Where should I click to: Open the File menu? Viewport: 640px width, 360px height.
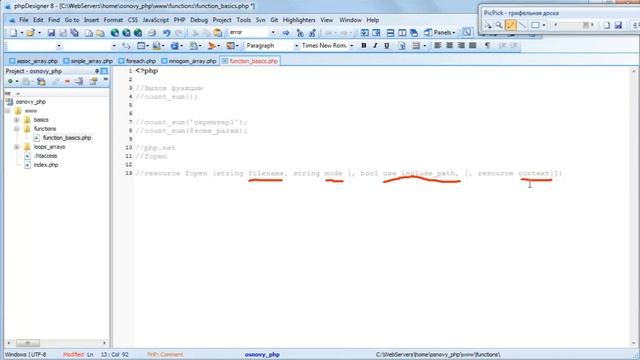pyautogui.click(x=23, y=20)
